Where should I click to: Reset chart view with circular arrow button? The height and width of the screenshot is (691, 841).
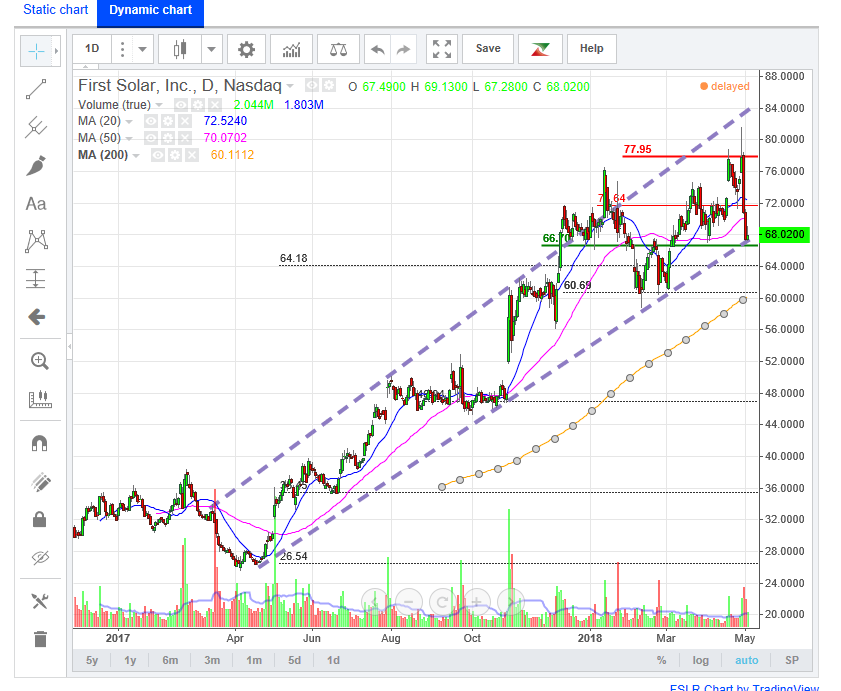(x=442, y=602)
